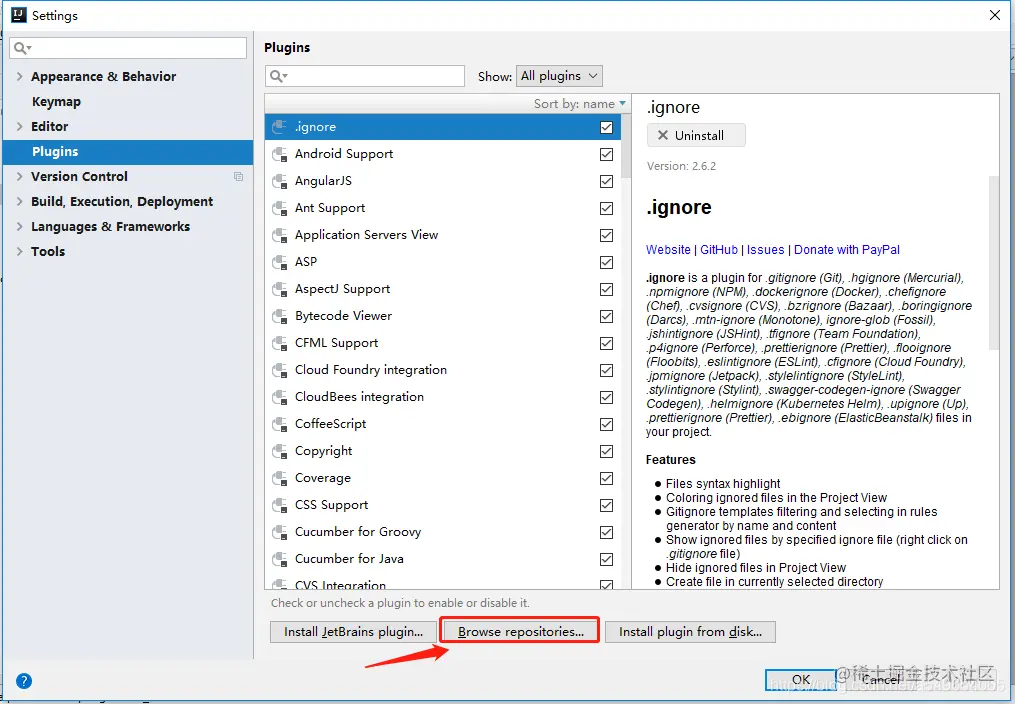Select the AspectJ Support plugin row
Image resolution: width=1015 pixels, height=704 pixels.
click(443, 289)
